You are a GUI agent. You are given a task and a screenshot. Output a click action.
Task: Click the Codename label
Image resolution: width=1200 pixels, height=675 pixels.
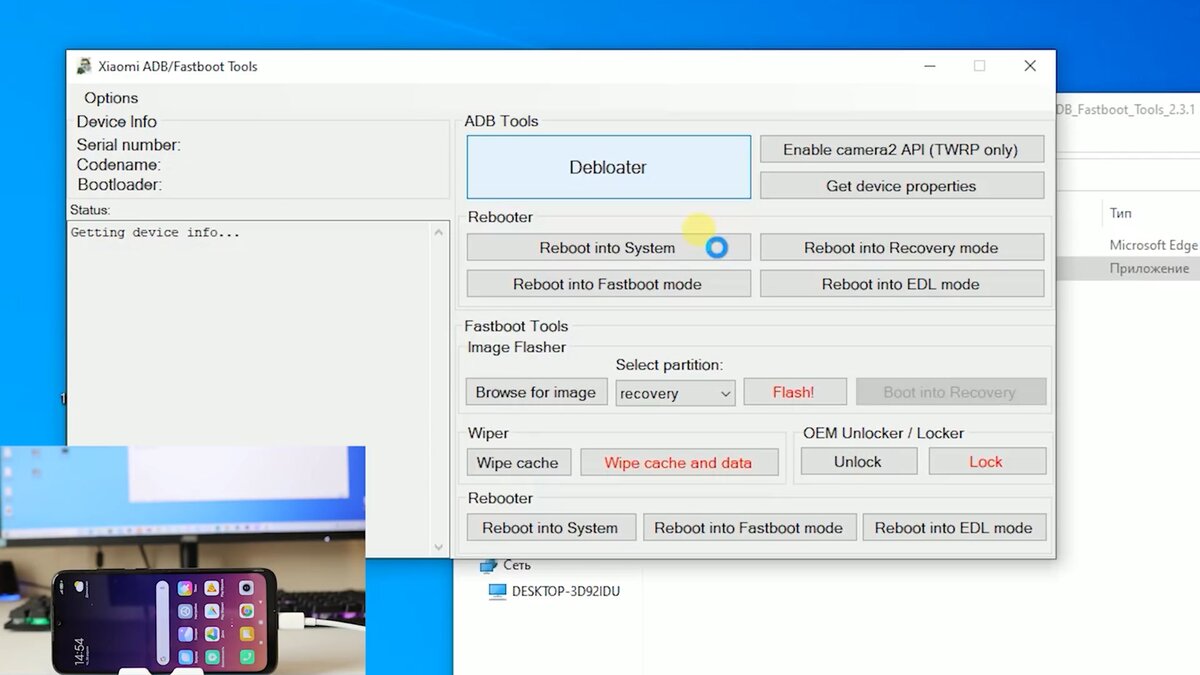tap(119, 165)
